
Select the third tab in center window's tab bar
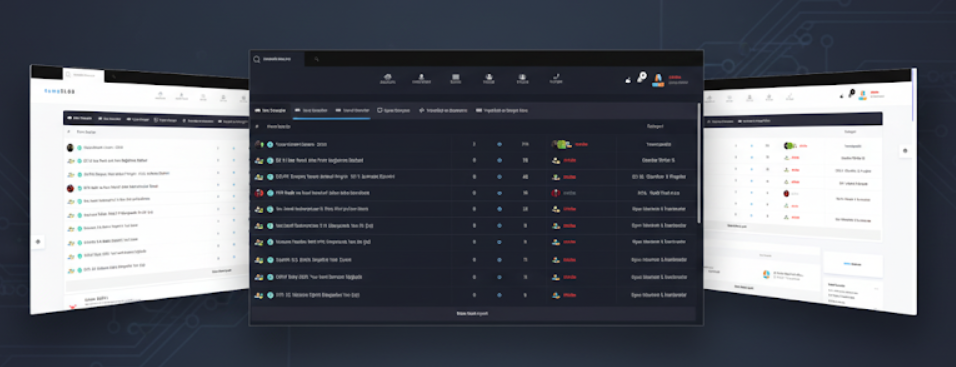click(352, 110)
